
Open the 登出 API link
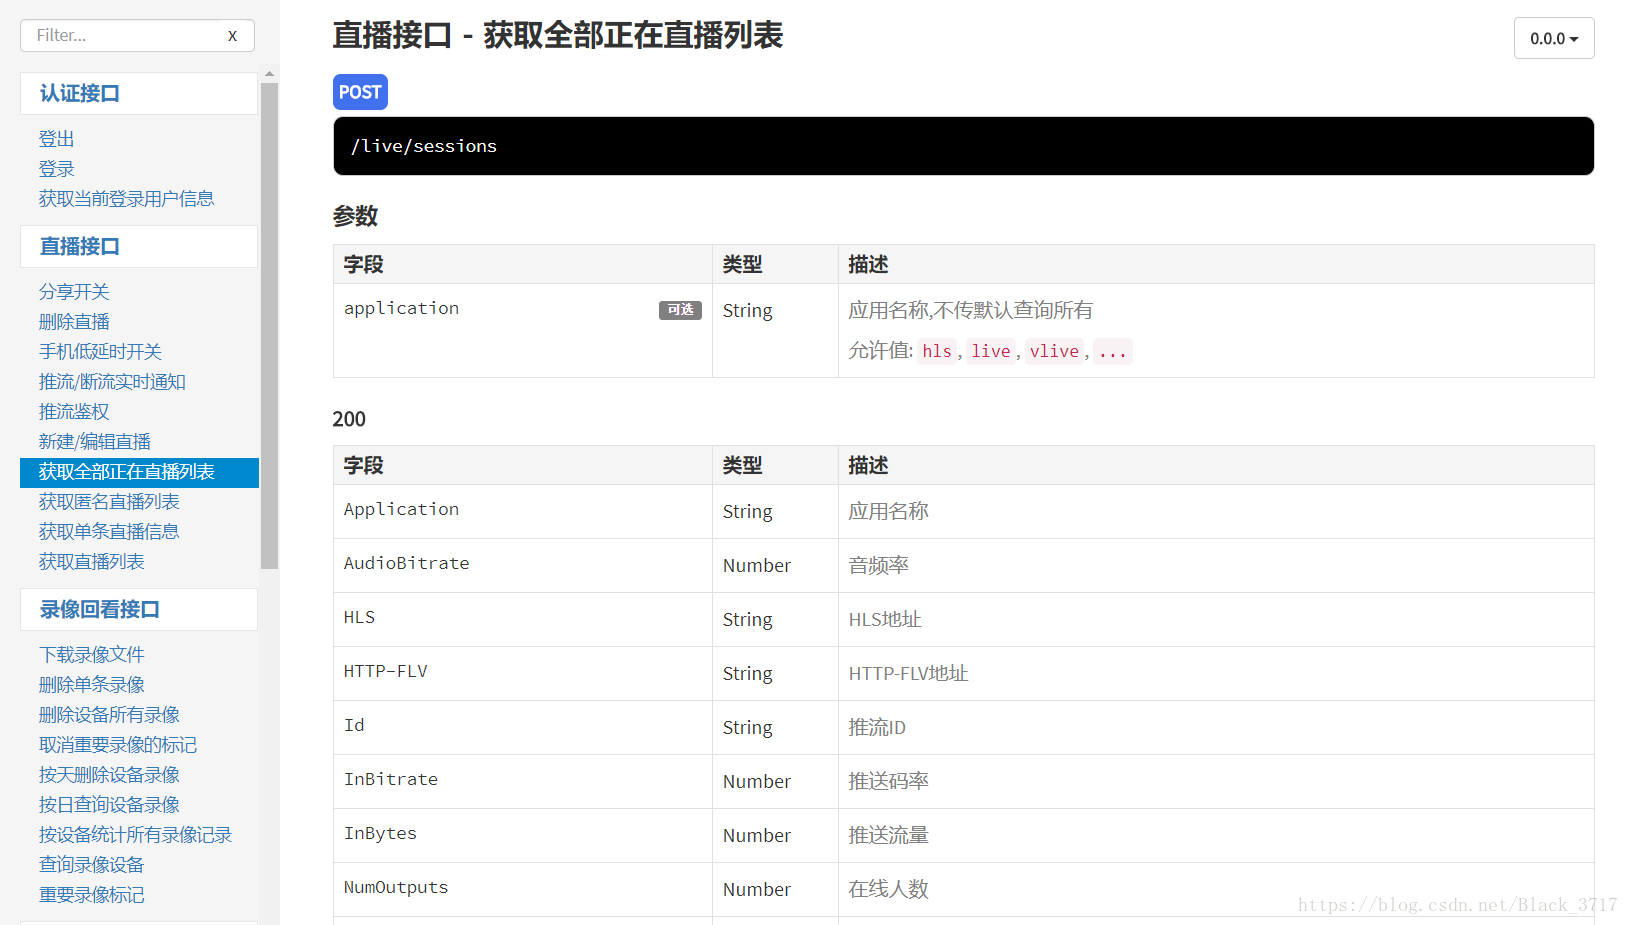pos(57,139)
